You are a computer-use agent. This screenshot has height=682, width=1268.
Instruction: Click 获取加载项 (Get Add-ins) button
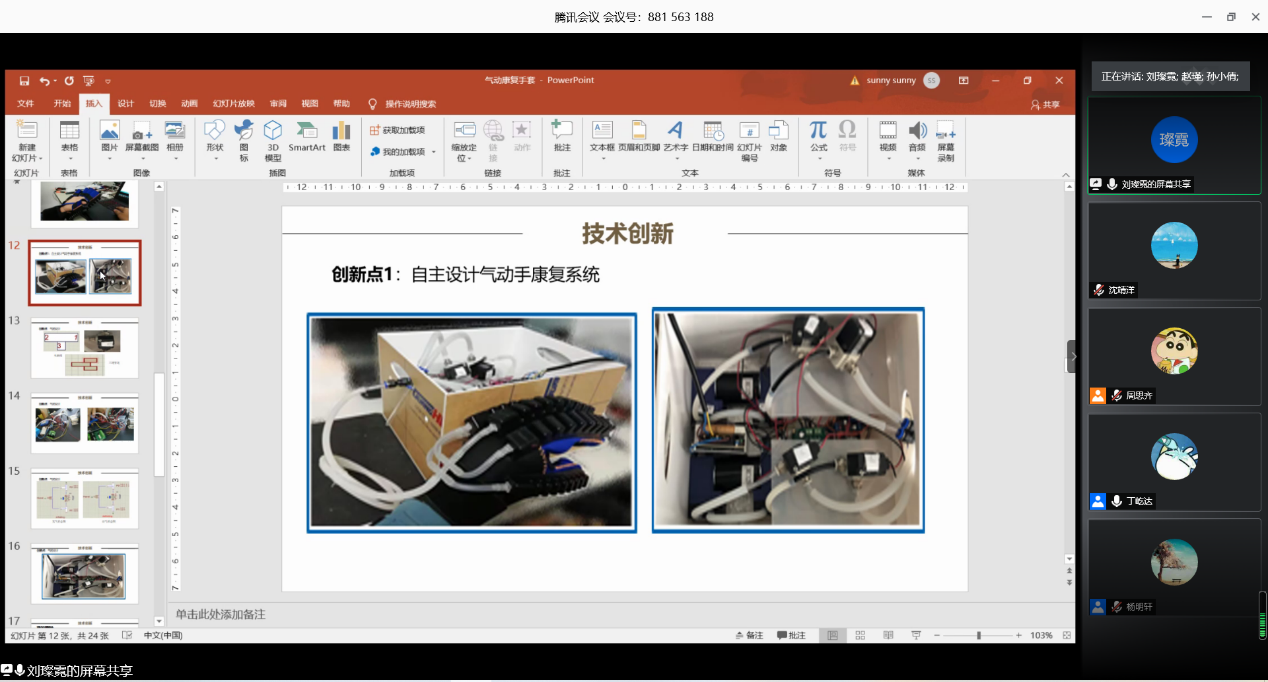397,130
